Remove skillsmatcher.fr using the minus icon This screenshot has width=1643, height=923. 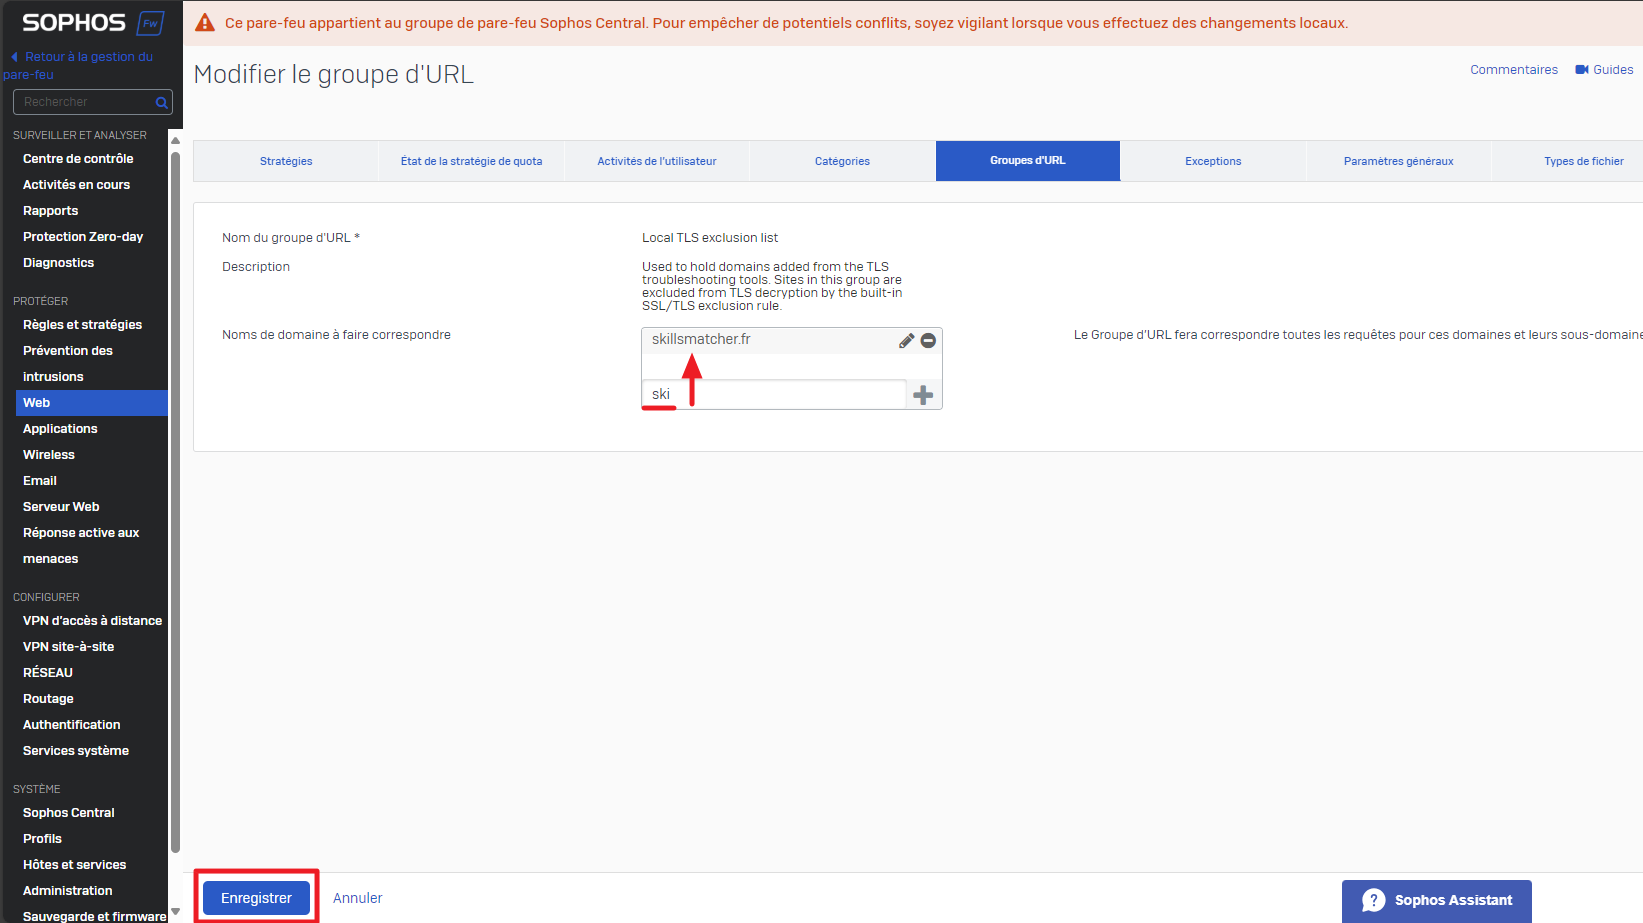(x=928, y=341)
